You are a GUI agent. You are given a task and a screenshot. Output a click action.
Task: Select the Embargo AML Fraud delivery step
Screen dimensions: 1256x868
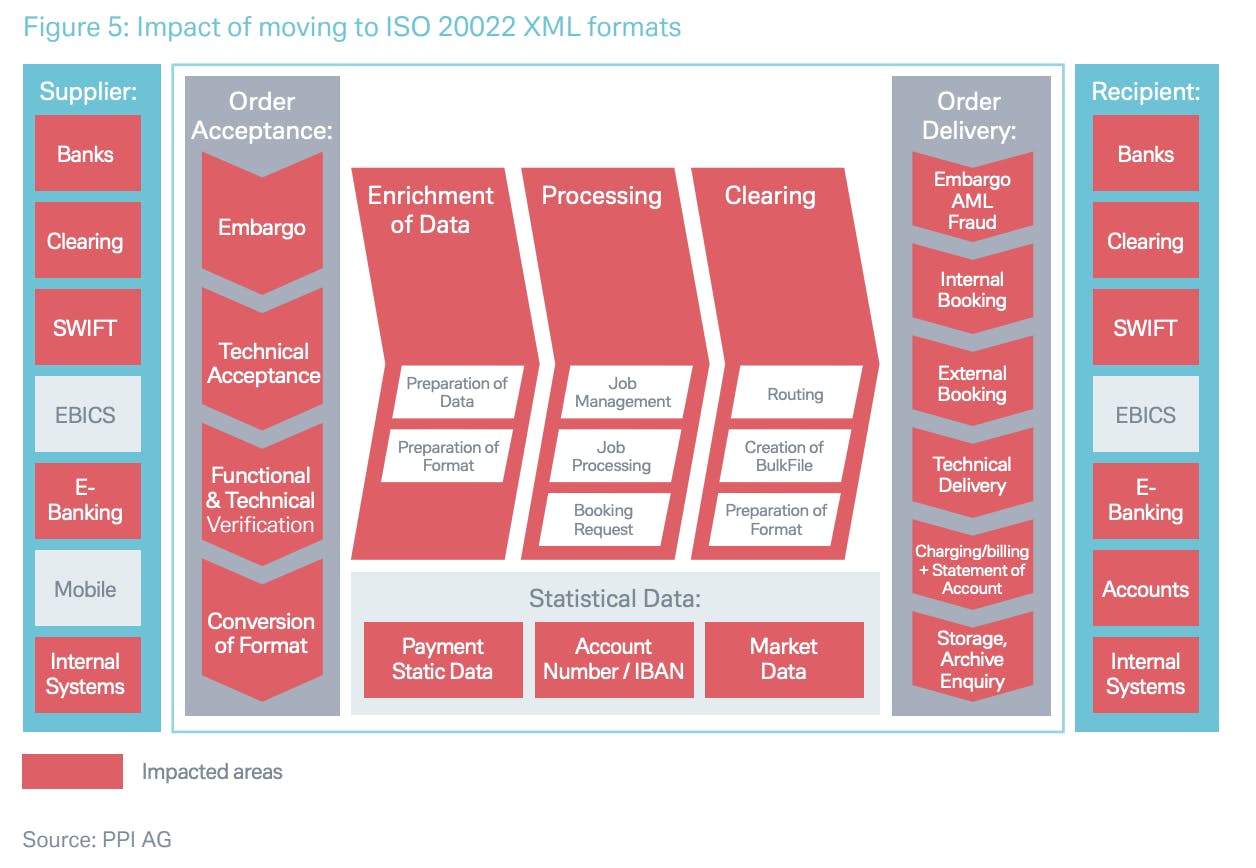point(972,201)
